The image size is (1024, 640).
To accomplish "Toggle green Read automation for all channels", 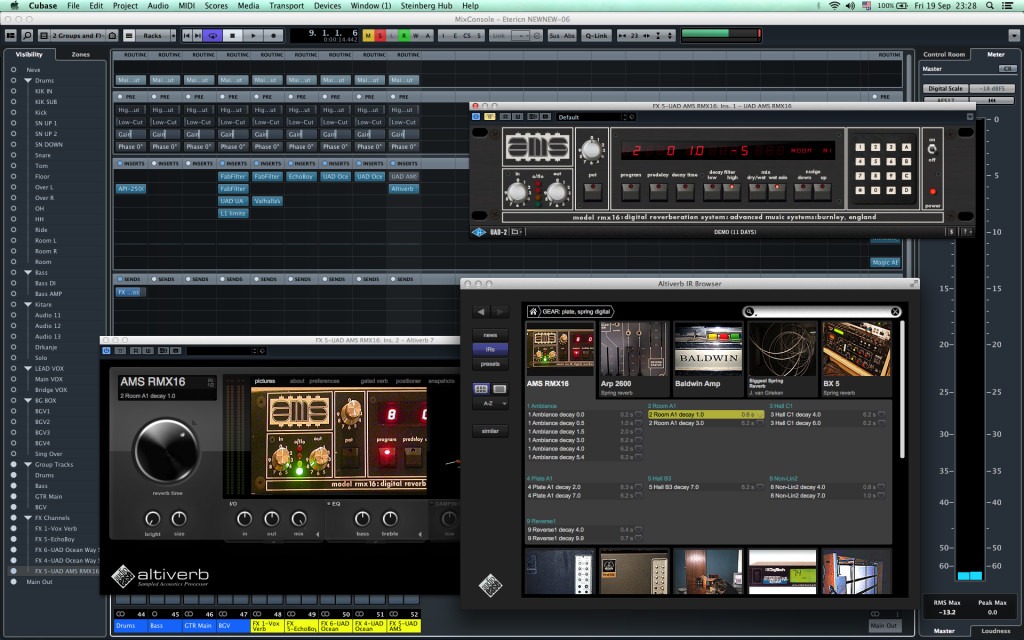I will pyautogui.click(x=404, y=35).
